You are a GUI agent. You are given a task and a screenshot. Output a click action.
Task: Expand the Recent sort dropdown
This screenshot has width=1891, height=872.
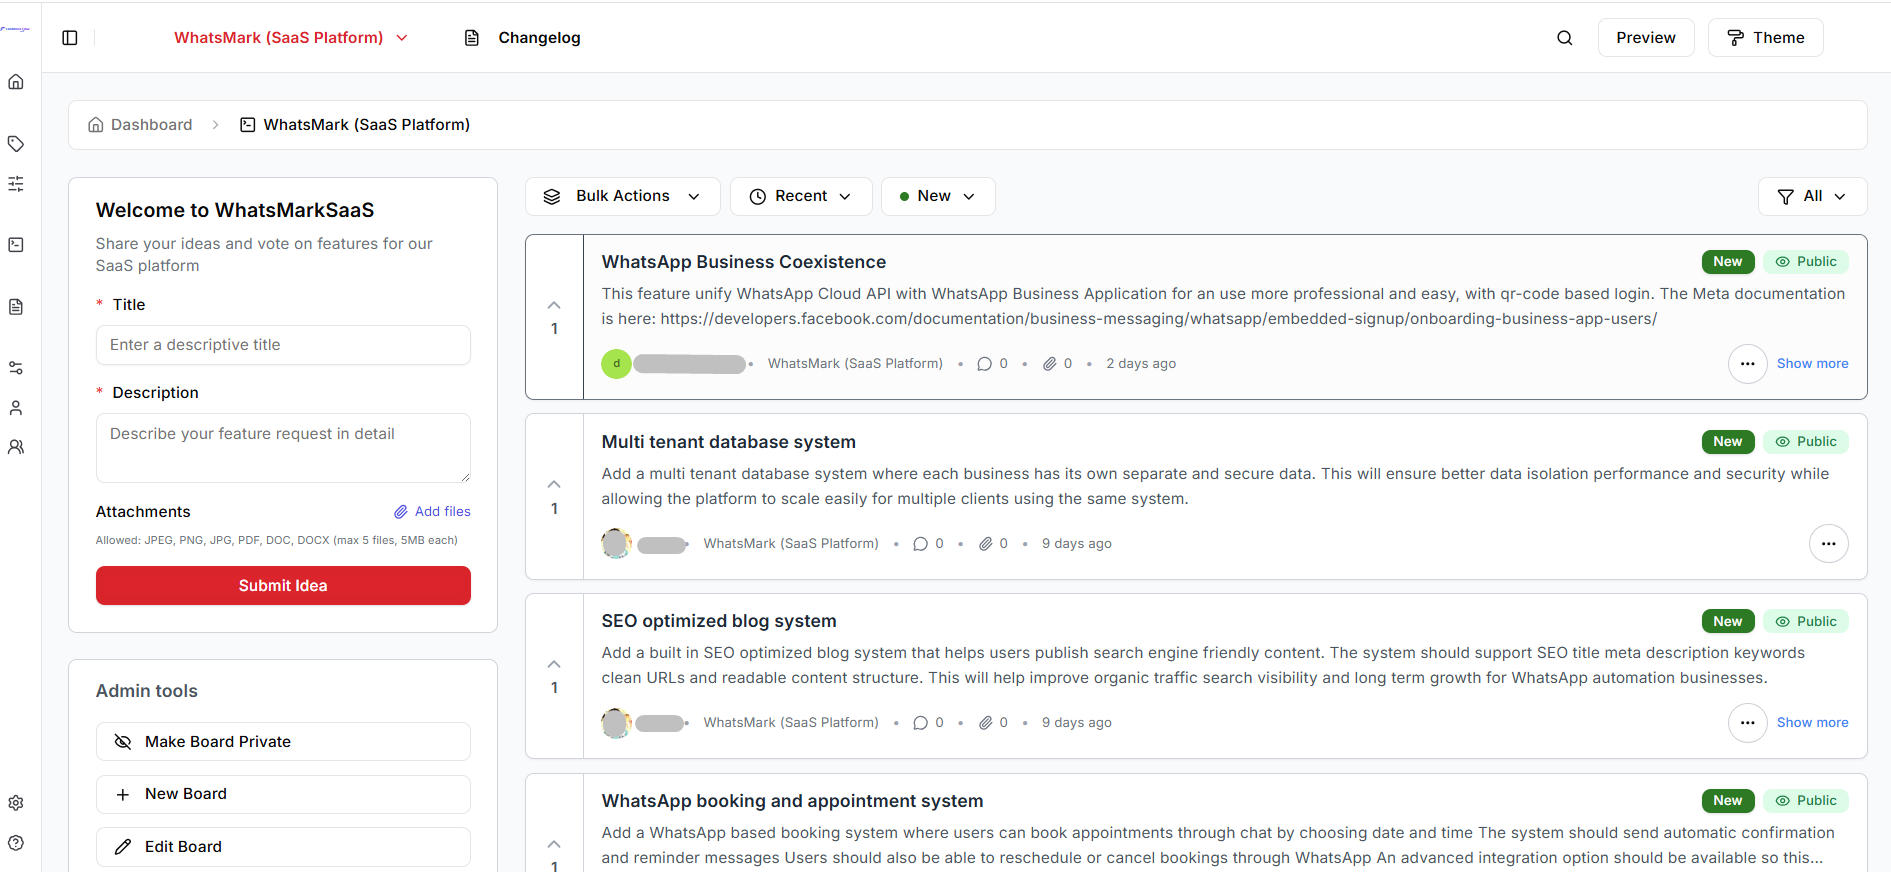click(801, 196)
